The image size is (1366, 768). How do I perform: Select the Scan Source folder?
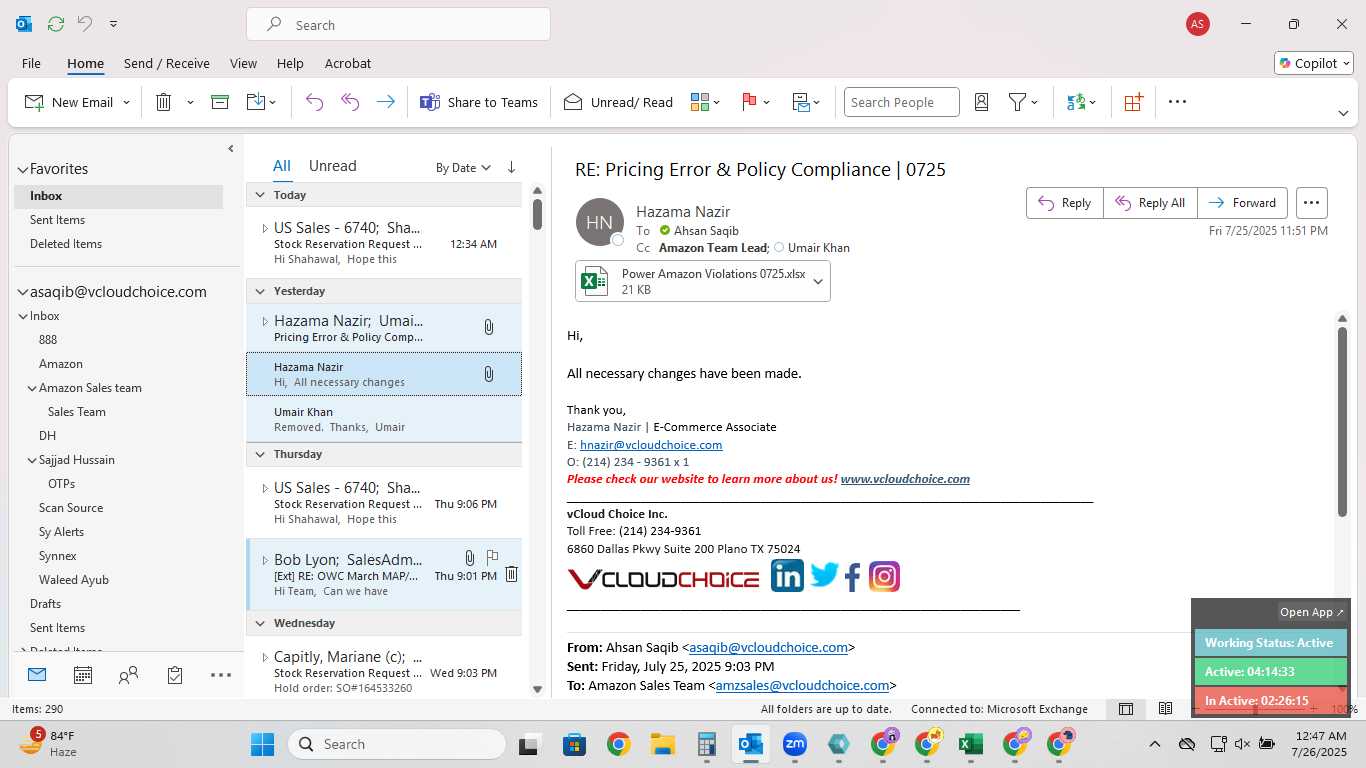point(71,508)
